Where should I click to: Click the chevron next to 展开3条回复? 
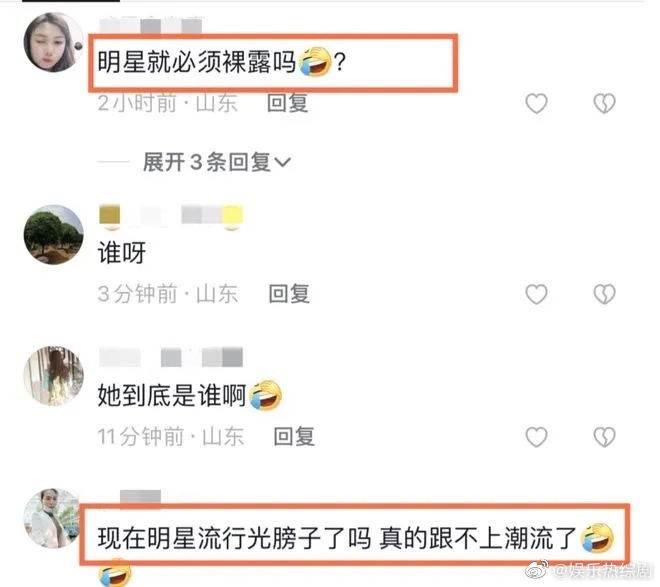[282, 162]
